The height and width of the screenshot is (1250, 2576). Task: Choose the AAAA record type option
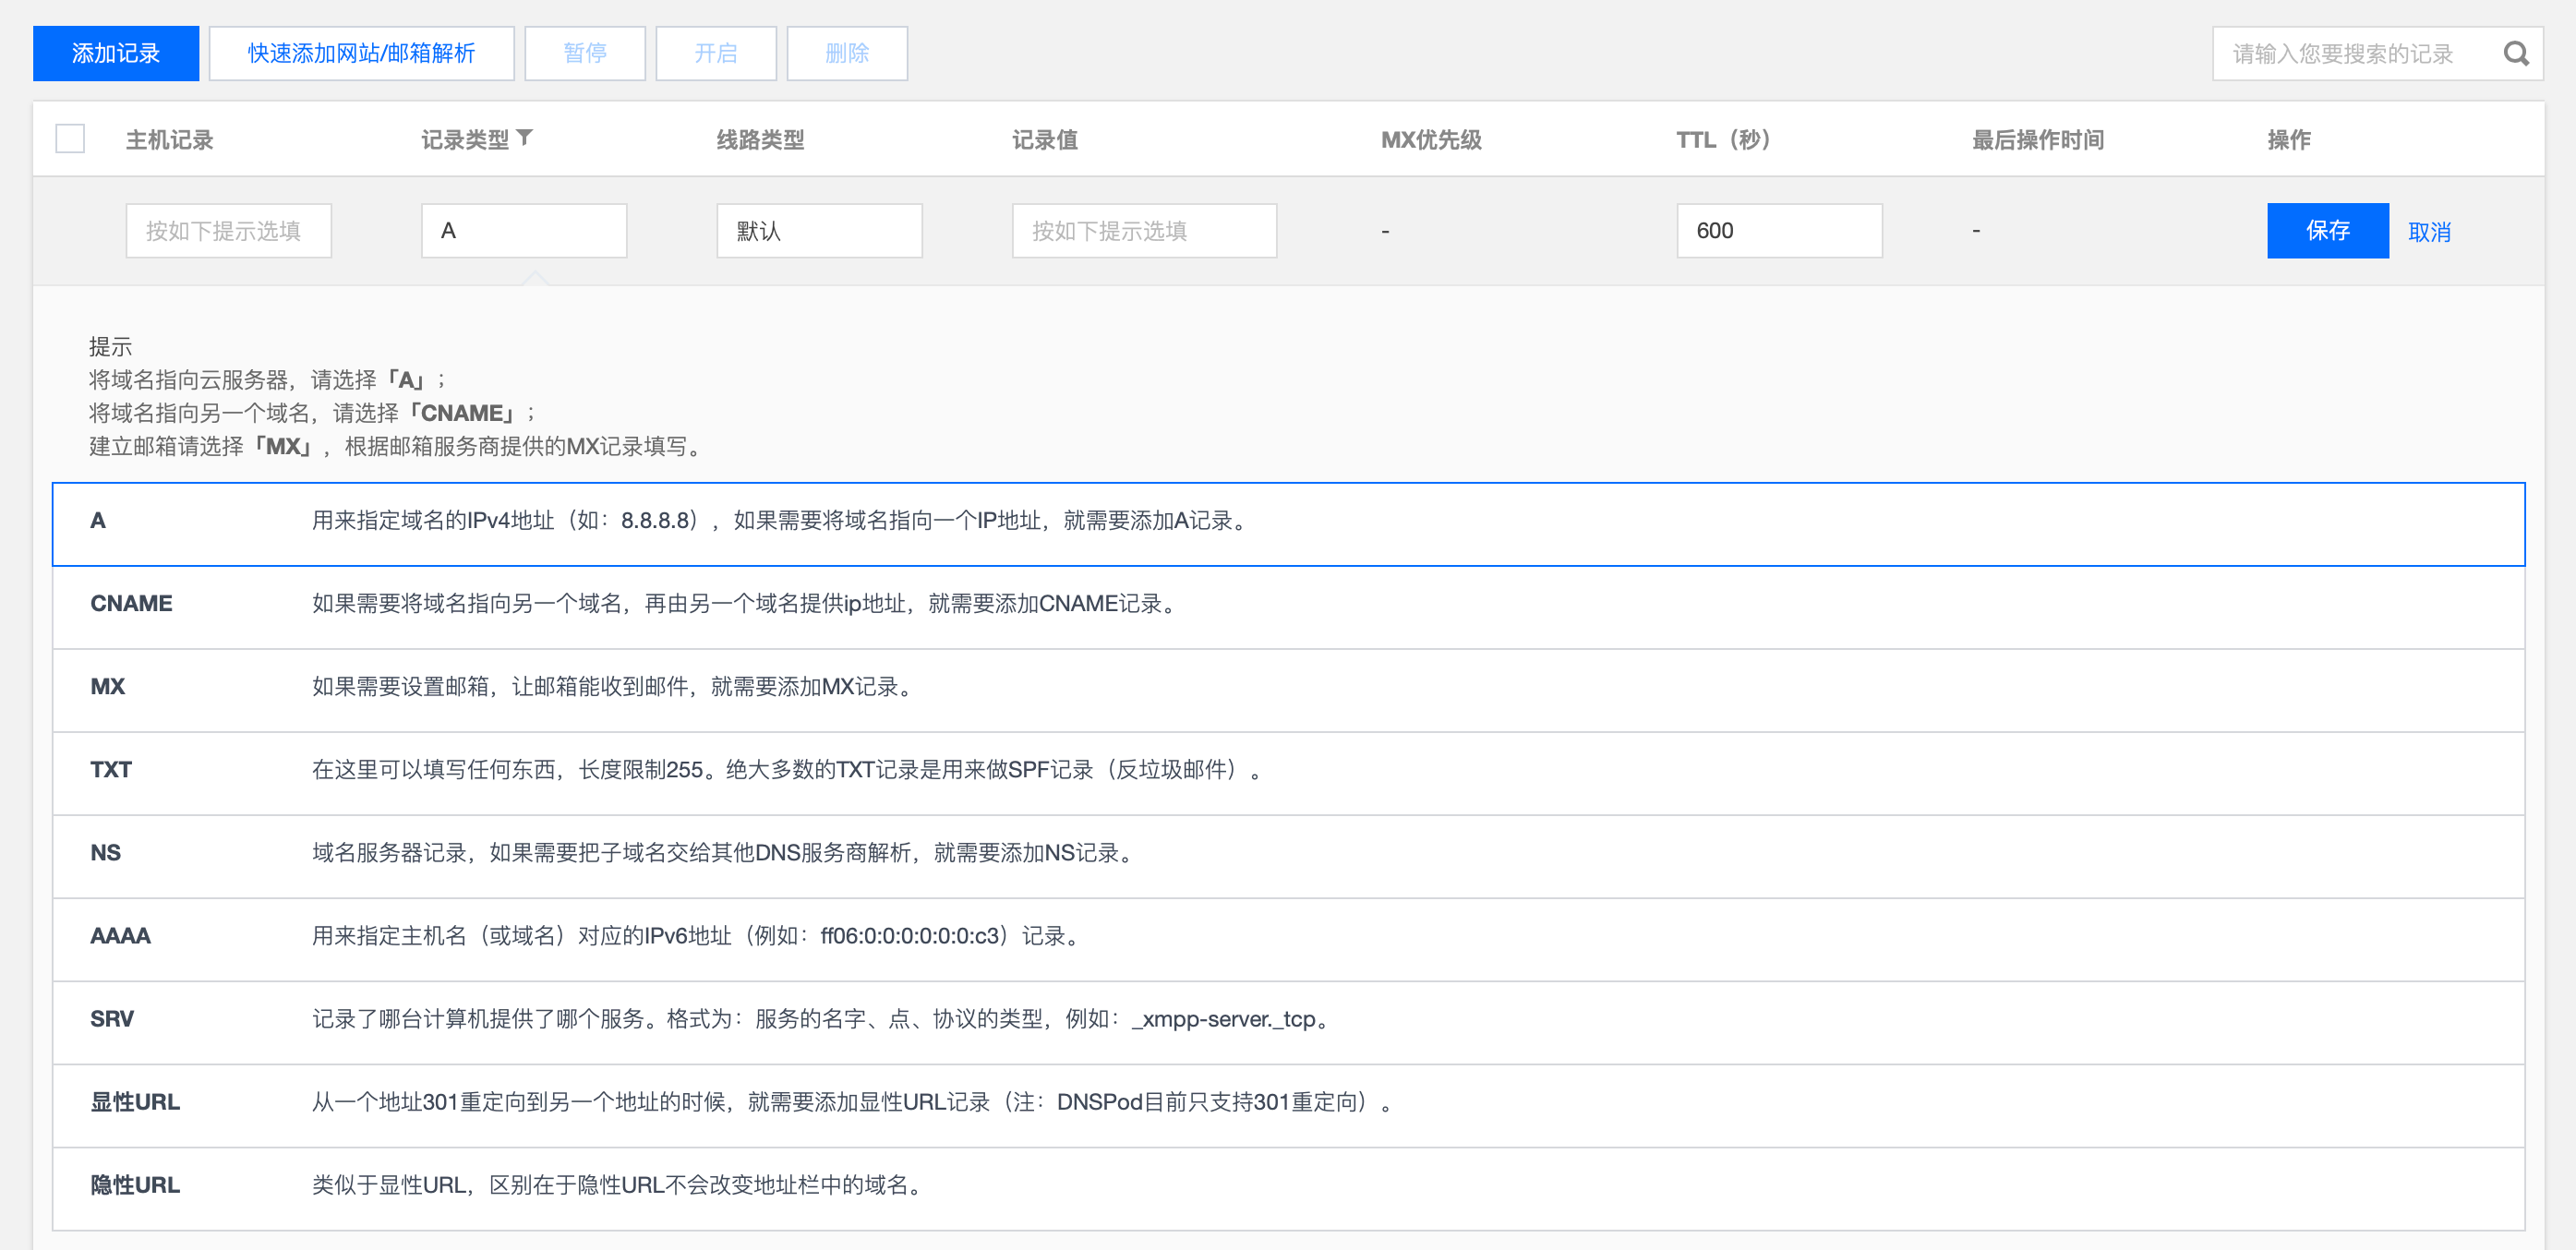pyautogui.click(x=120, y=936)
